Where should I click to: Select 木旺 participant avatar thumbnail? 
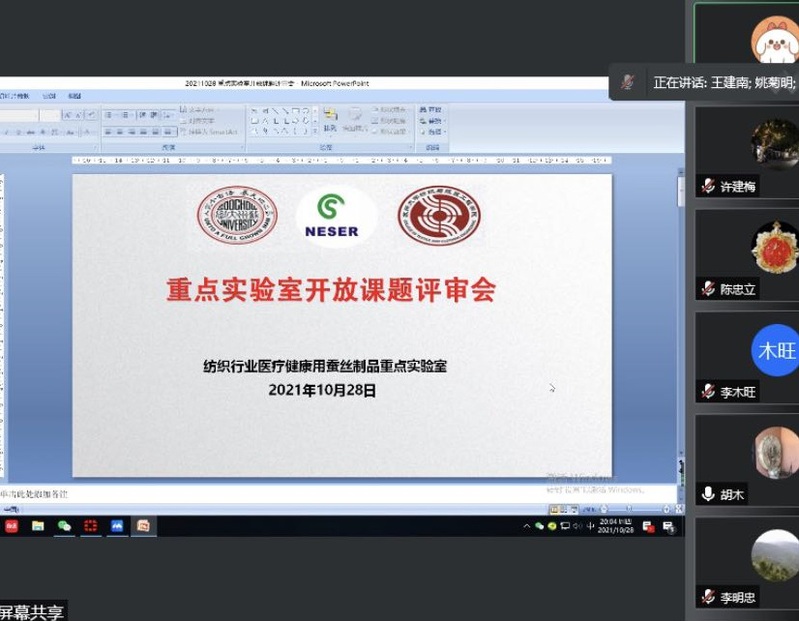pyautogui.click(x=774, y=350)
